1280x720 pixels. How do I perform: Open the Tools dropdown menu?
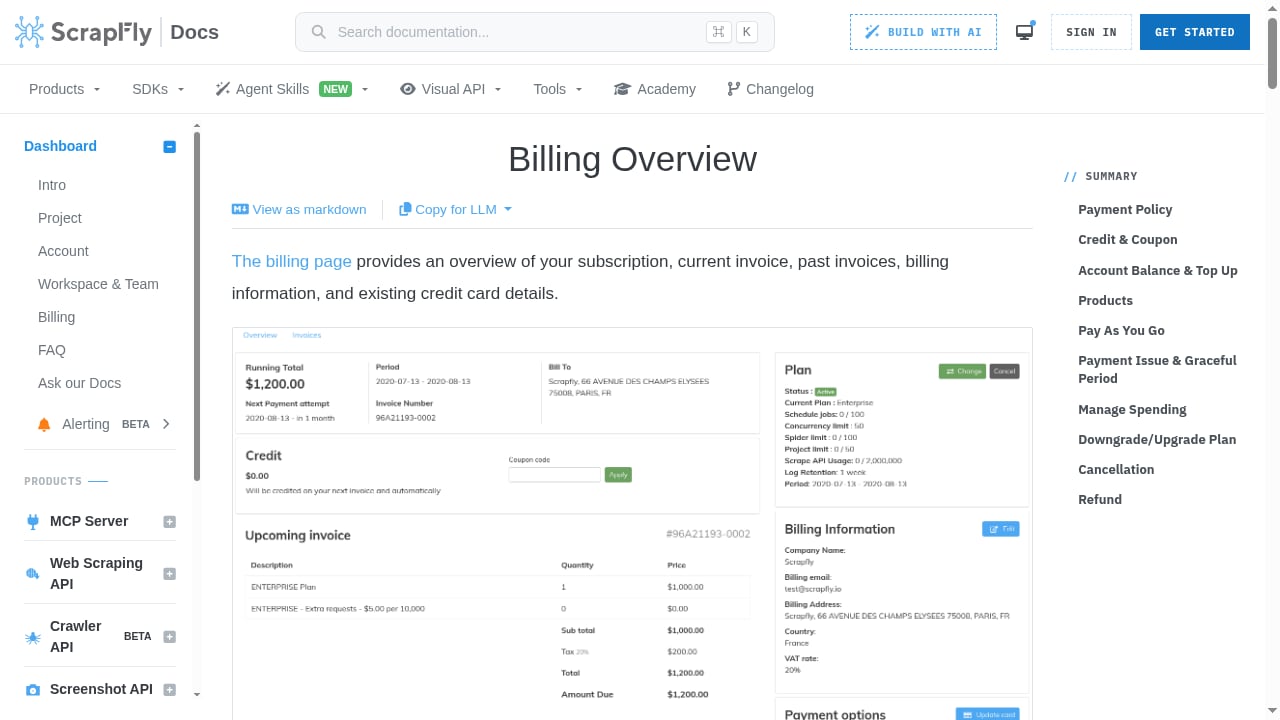pyautogui.click(x=557, y=89)
